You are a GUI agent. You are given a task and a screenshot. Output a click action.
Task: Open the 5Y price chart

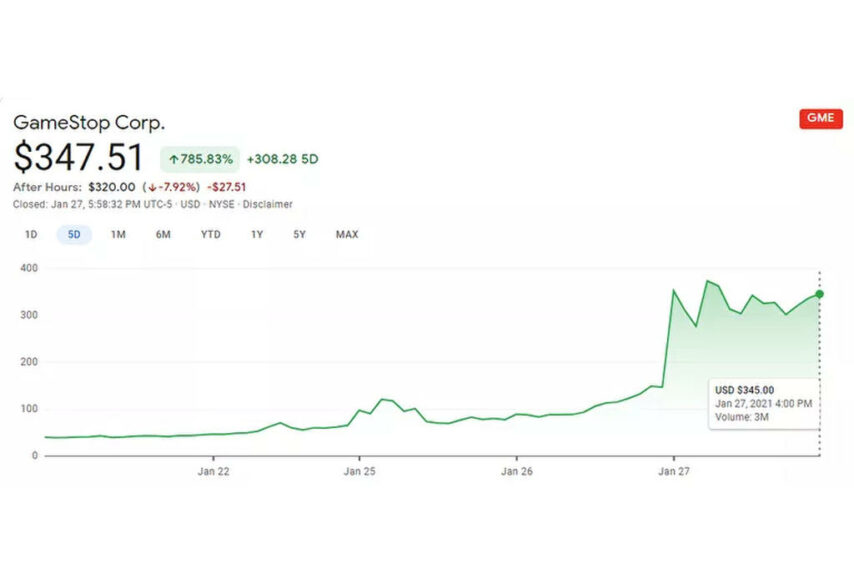pyautogui.click(x=300, y=235)
